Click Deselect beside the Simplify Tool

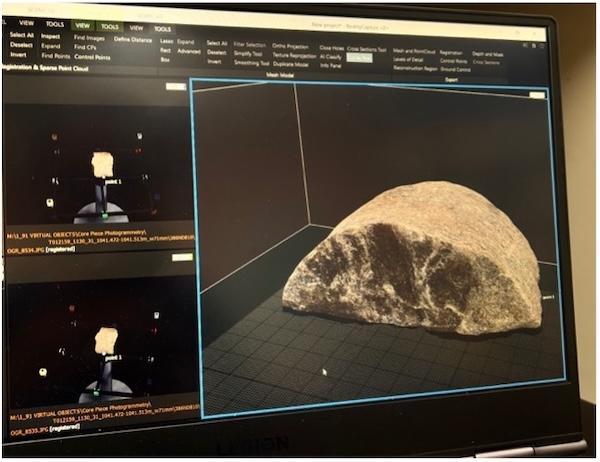click(217, 52)
